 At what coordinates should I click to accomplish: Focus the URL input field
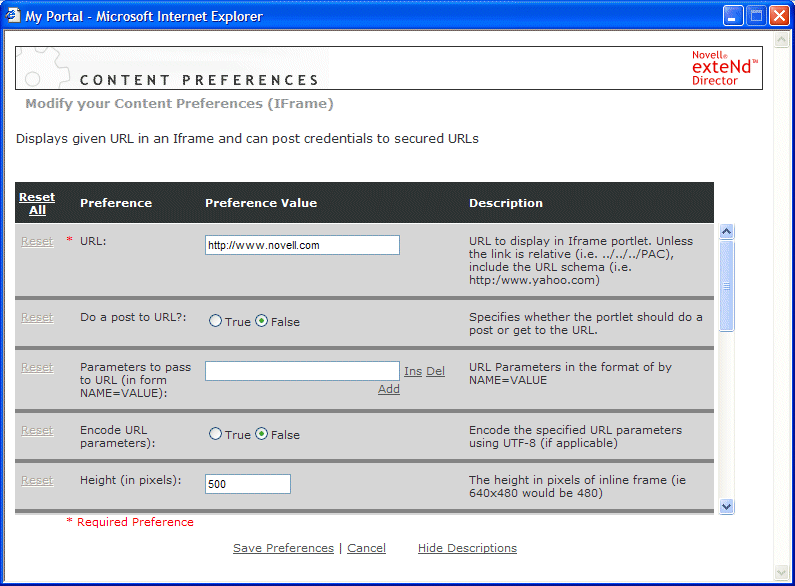302,245
